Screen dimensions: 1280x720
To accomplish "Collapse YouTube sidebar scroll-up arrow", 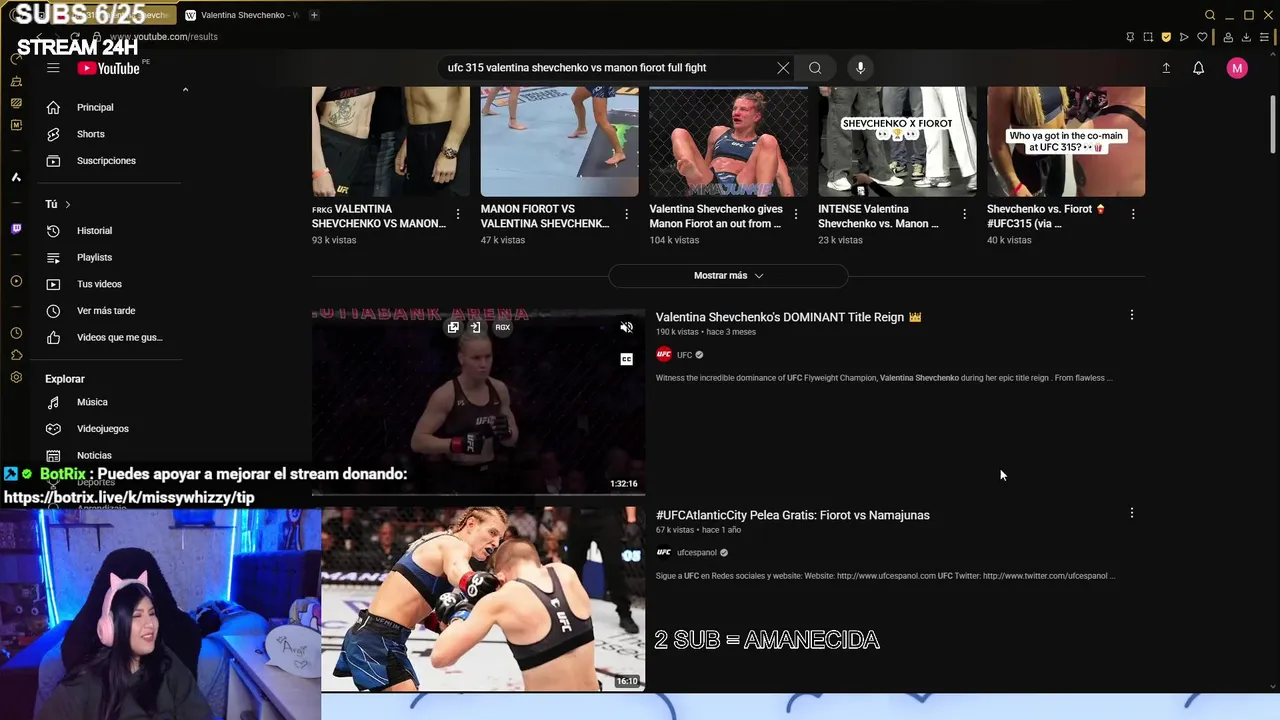I will point(185,90).
